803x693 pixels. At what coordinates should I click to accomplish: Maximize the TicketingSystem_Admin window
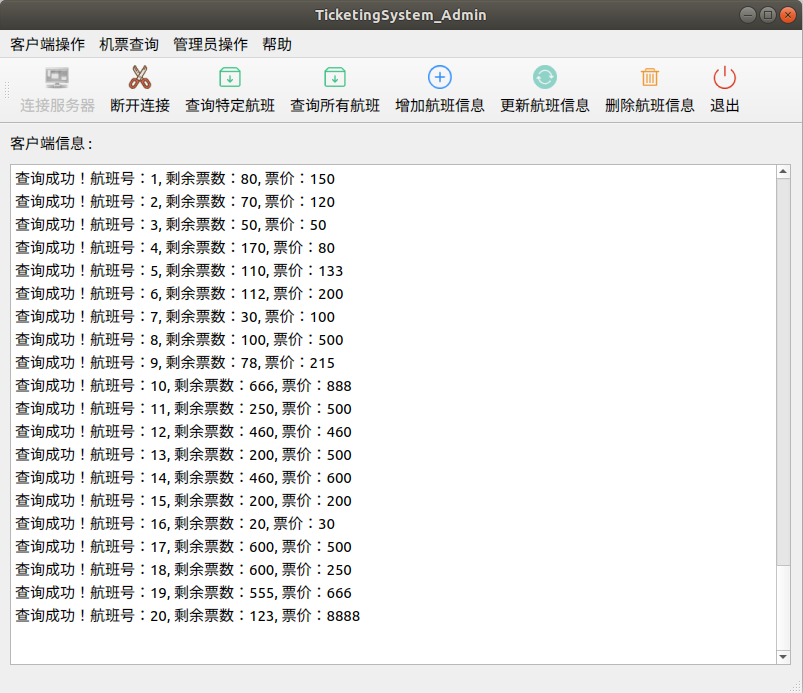[x=768, y=15]
